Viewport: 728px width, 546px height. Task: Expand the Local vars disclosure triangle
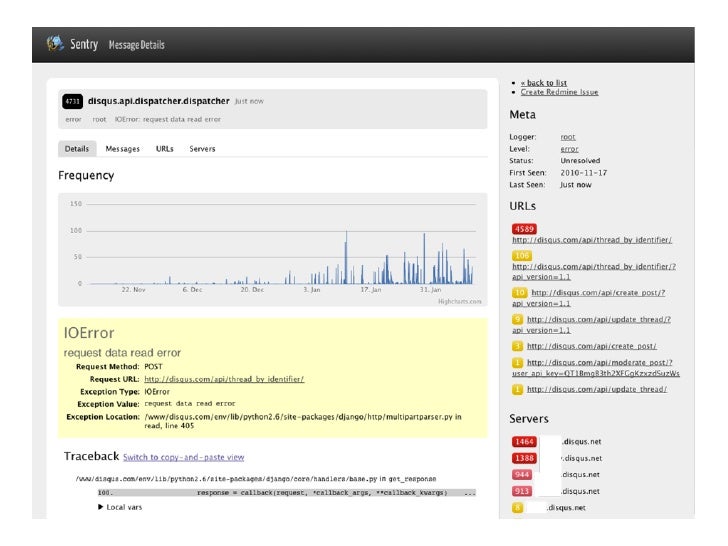click(100, 507)
